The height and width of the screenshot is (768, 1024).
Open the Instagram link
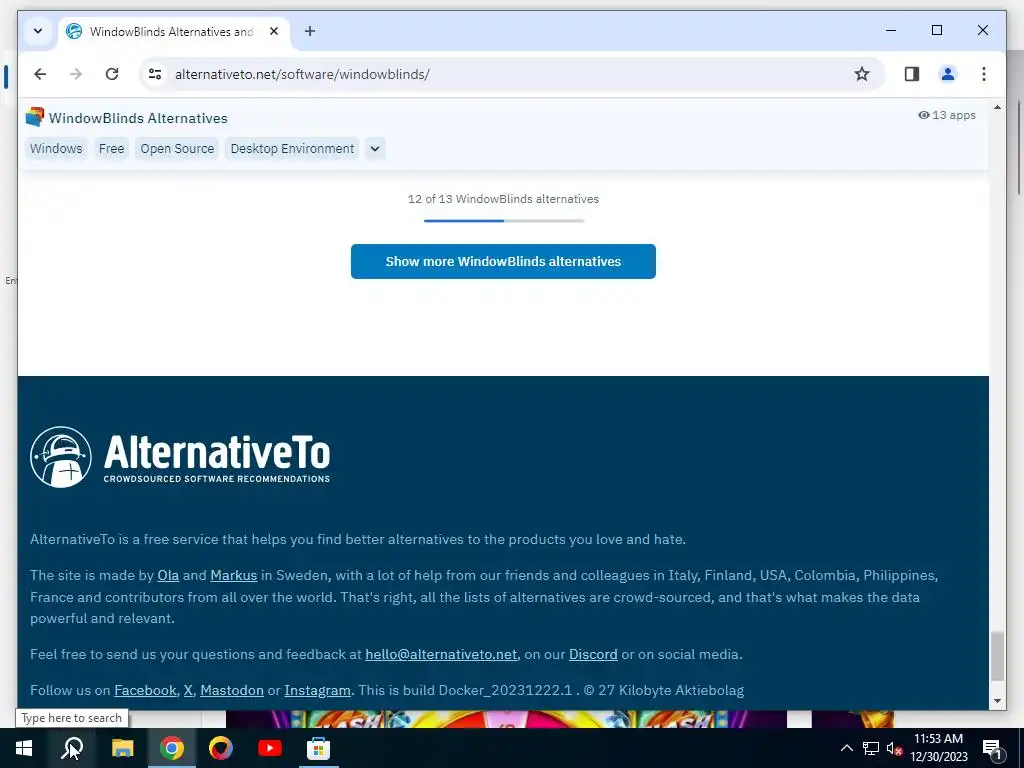(317, 690)
